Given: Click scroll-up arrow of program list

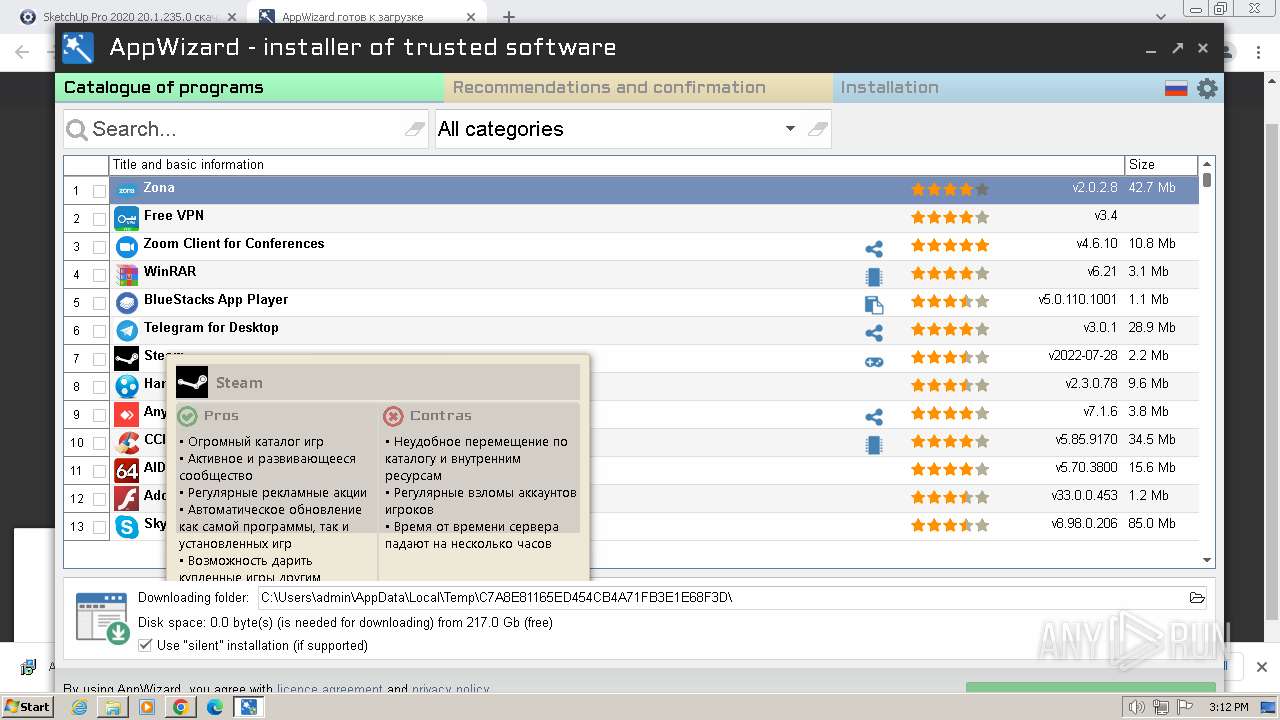Looking at the screenshot, I should 1207,163.
